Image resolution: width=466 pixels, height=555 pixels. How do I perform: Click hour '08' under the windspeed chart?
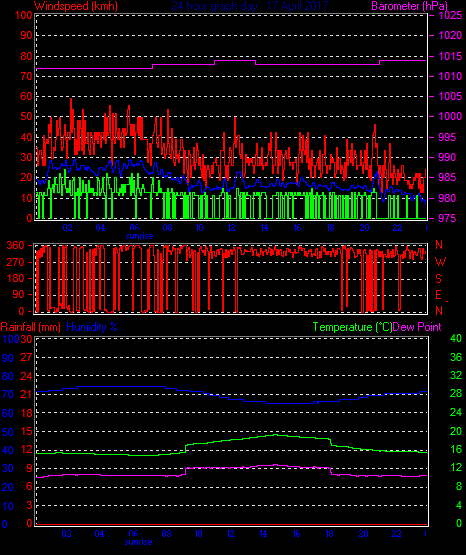point(167,228)
